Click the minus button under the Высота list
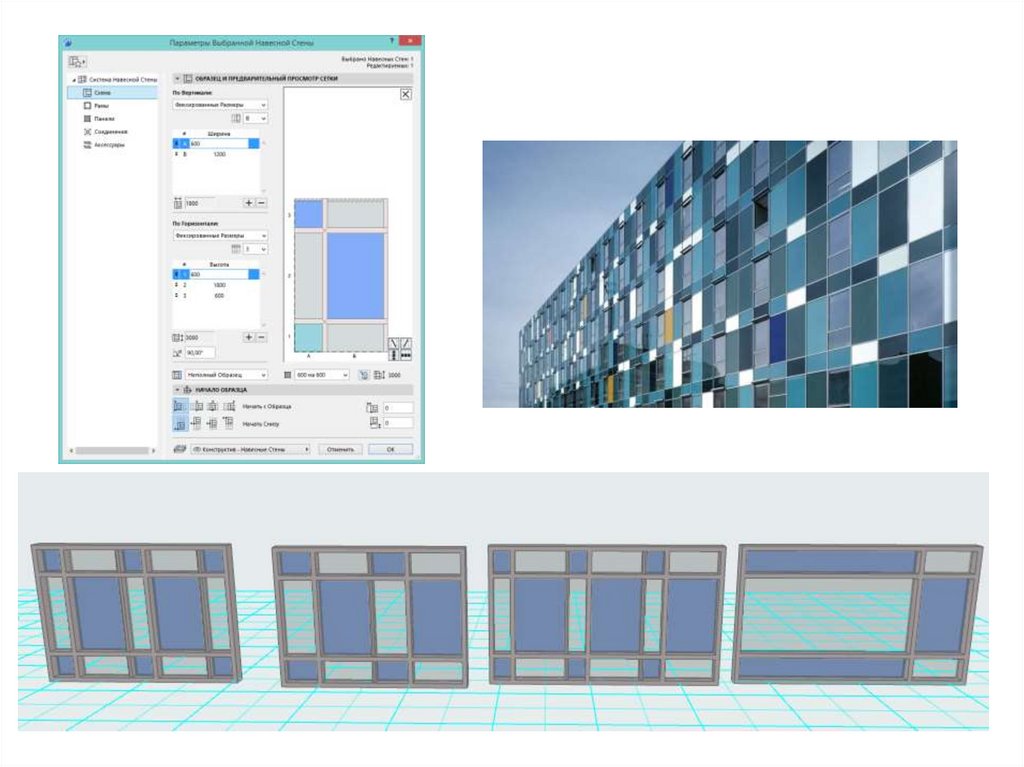This screenshot has width=1024, height=767. [x=261, y=338]
